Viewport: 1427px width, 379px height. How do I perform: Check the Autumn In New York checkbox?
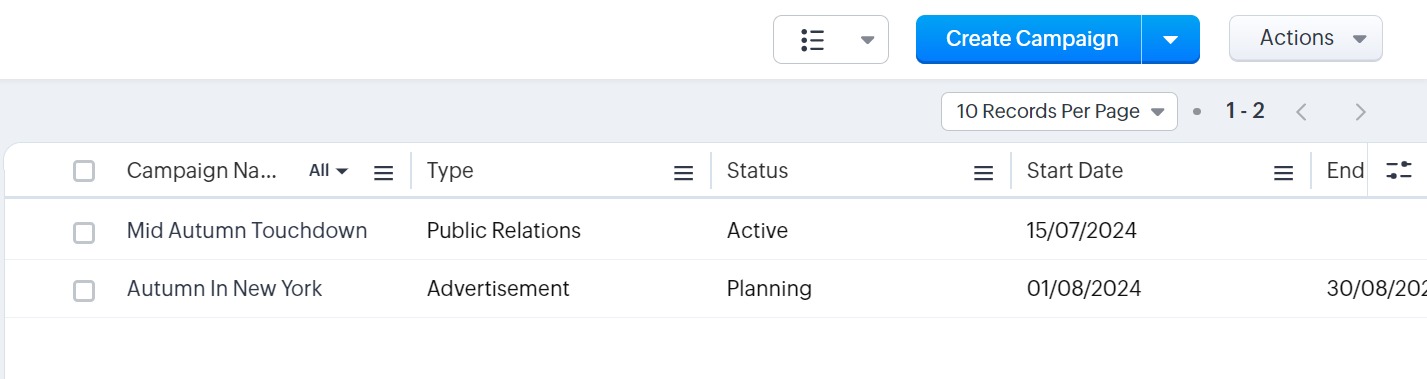(x=84, y=291)
